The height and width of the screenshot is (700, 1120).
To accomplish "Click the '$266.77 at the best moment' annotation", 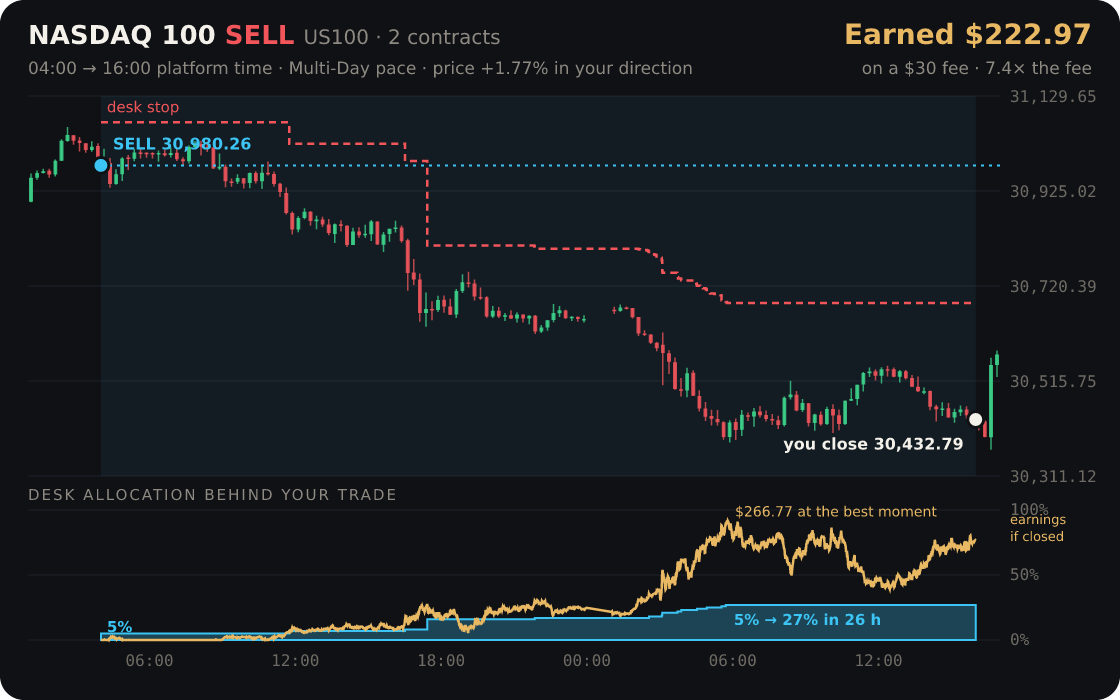I will pos(835,511).
